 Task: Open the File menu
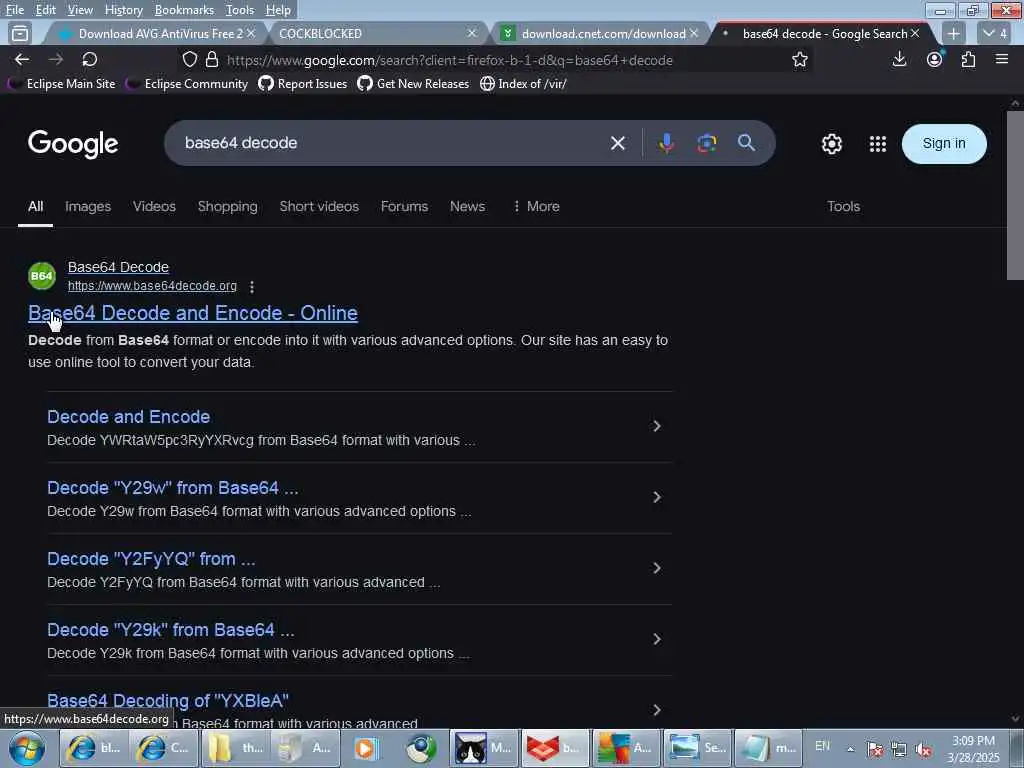point(14,10)
